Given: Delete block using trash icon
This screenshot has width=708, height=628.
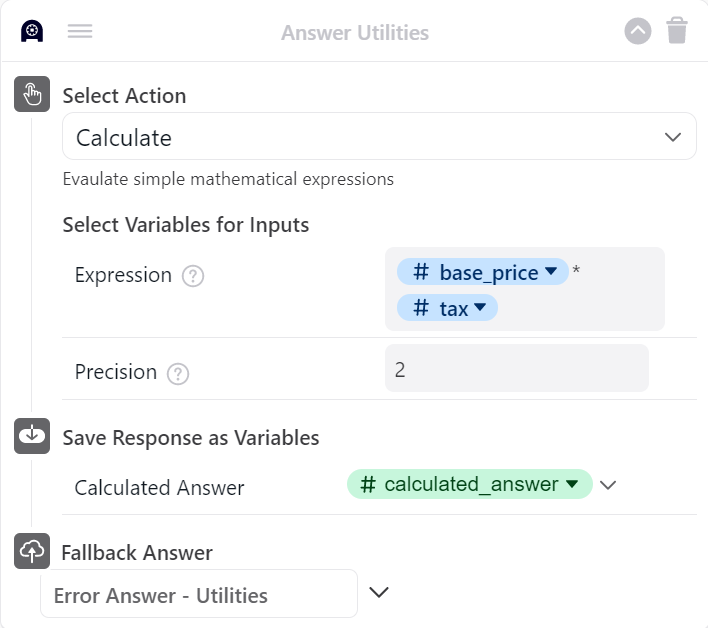Looking at the screenshot, I should click(x=677, y=31).
